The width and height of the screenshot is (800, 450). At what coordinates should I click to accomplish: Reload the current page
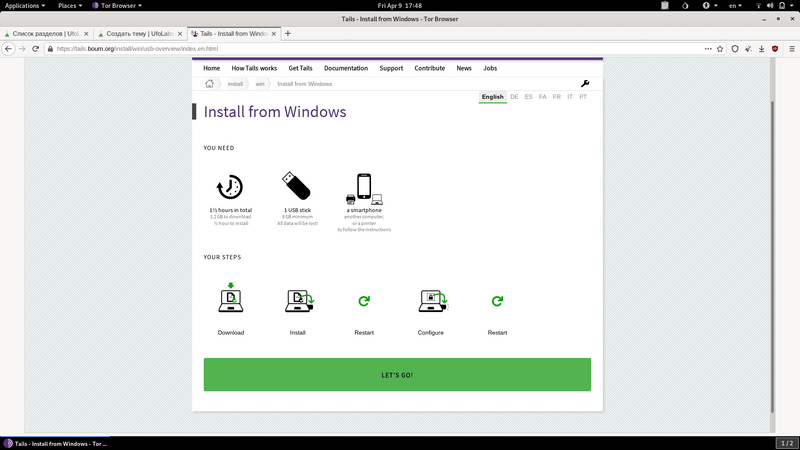point(35,48)
